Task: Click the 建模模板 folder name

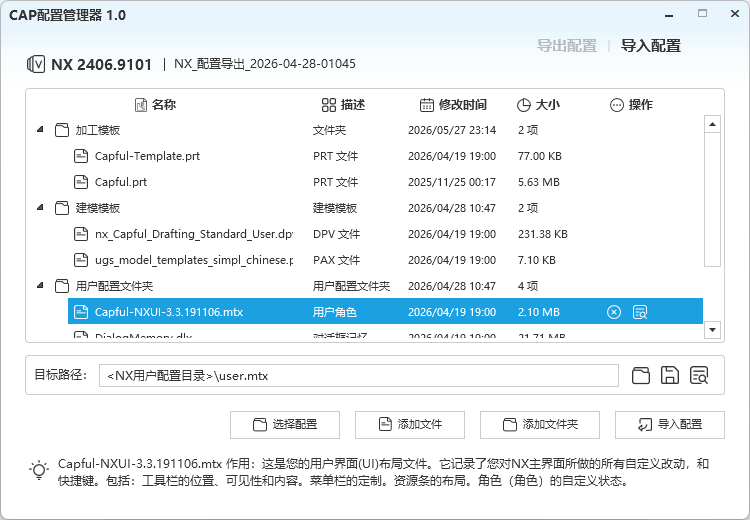Action: [98, 208]
